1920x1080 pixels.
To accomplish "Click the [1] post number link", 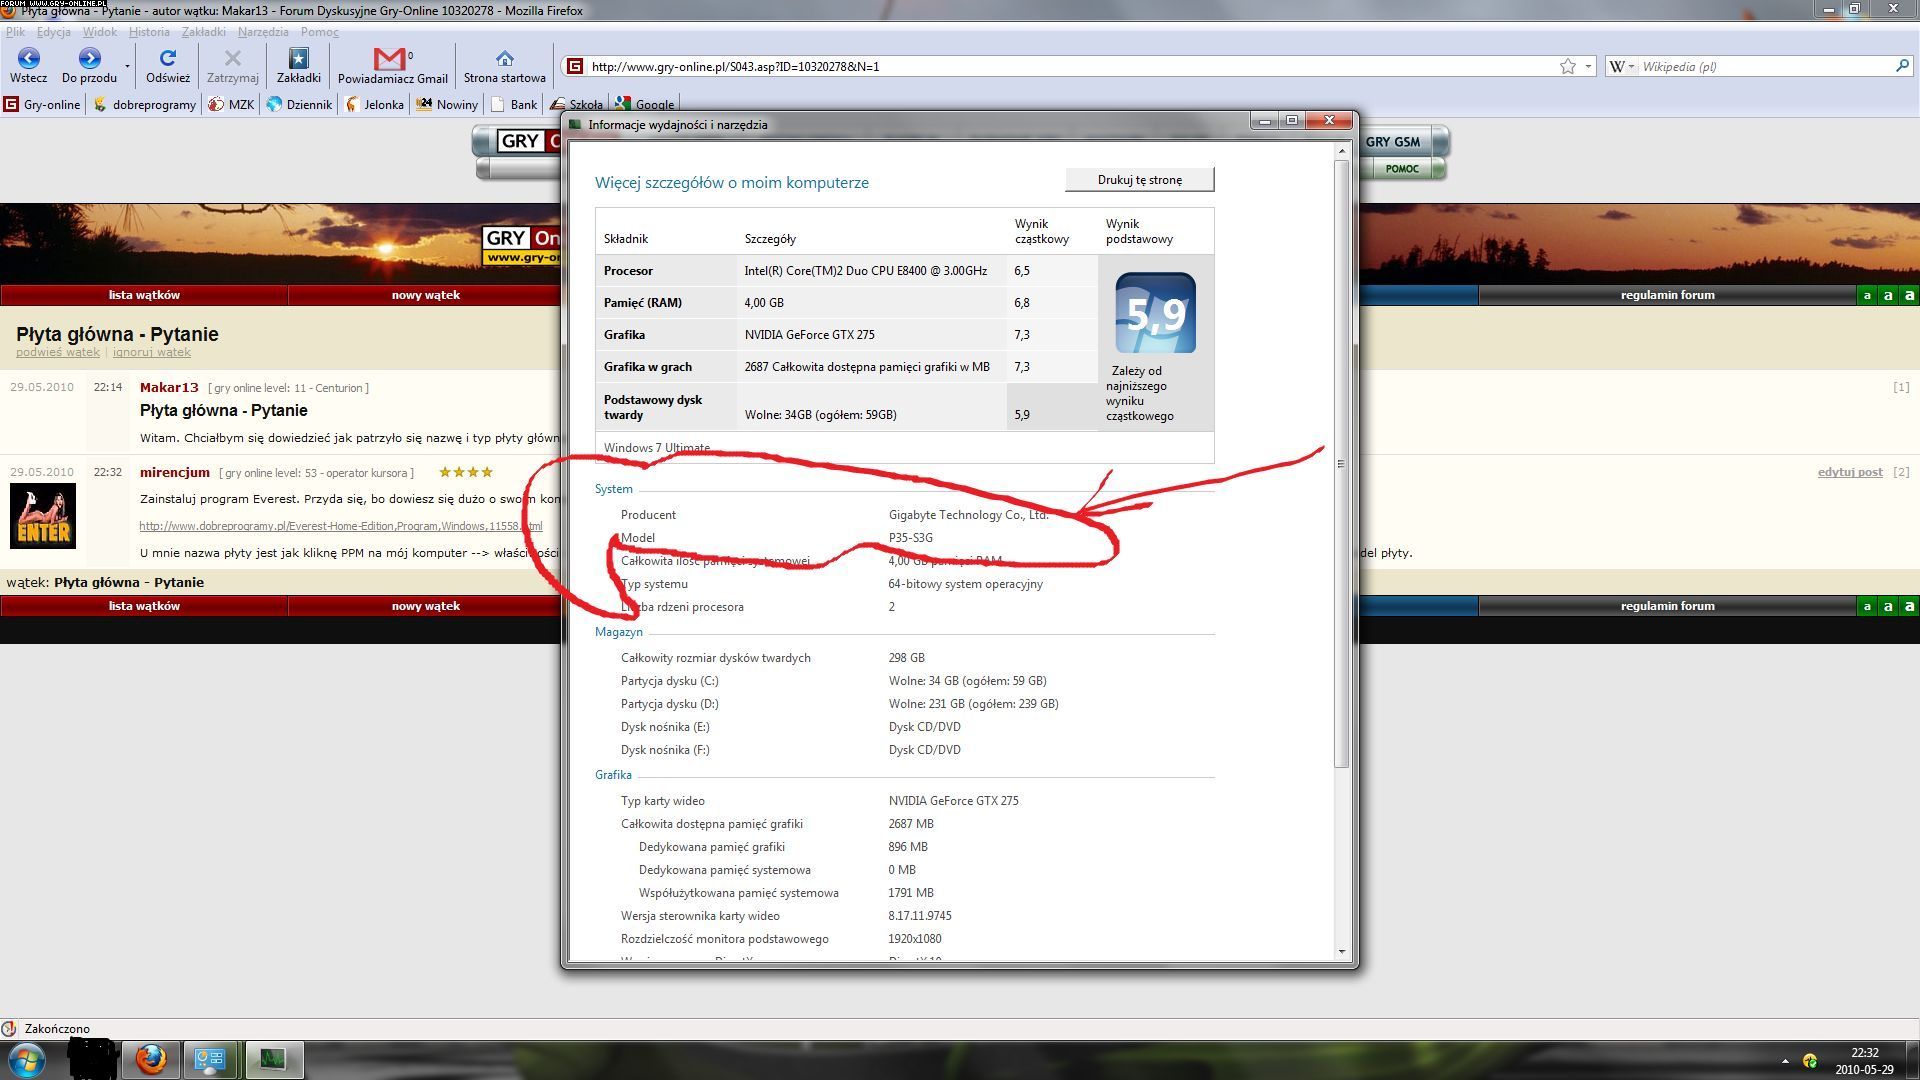I will pyautogui.click(x=1901, y=387).
